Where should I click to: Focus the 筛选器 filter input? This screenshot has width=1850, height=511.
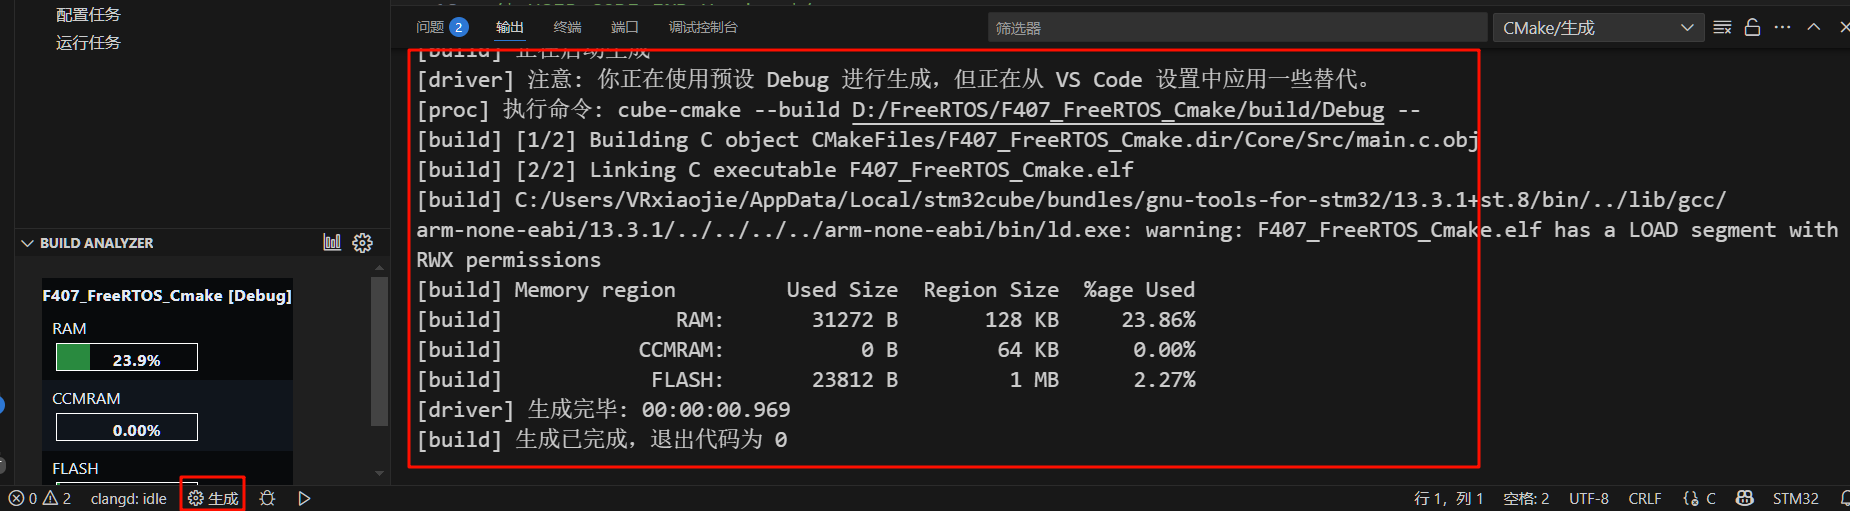[x=1236, y=28]
